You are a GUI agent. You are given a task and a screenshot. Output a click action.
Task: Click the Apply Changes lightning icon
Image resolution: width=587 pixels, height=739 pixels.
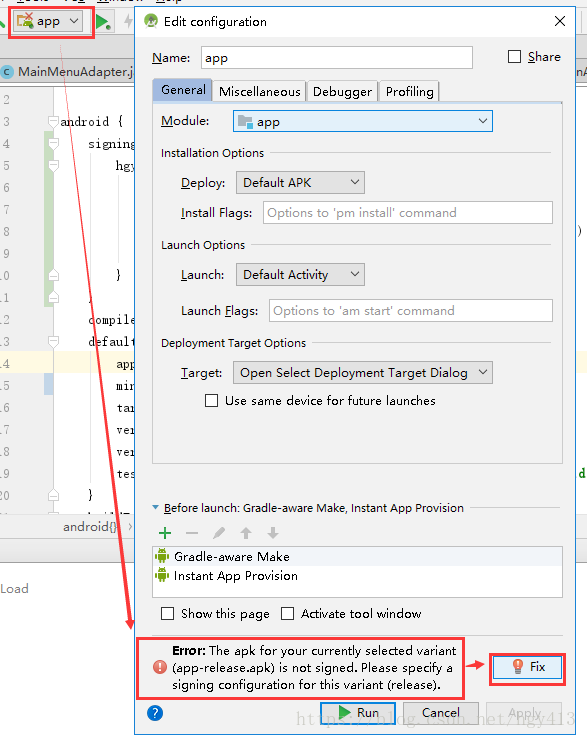[x=128, y=21]
